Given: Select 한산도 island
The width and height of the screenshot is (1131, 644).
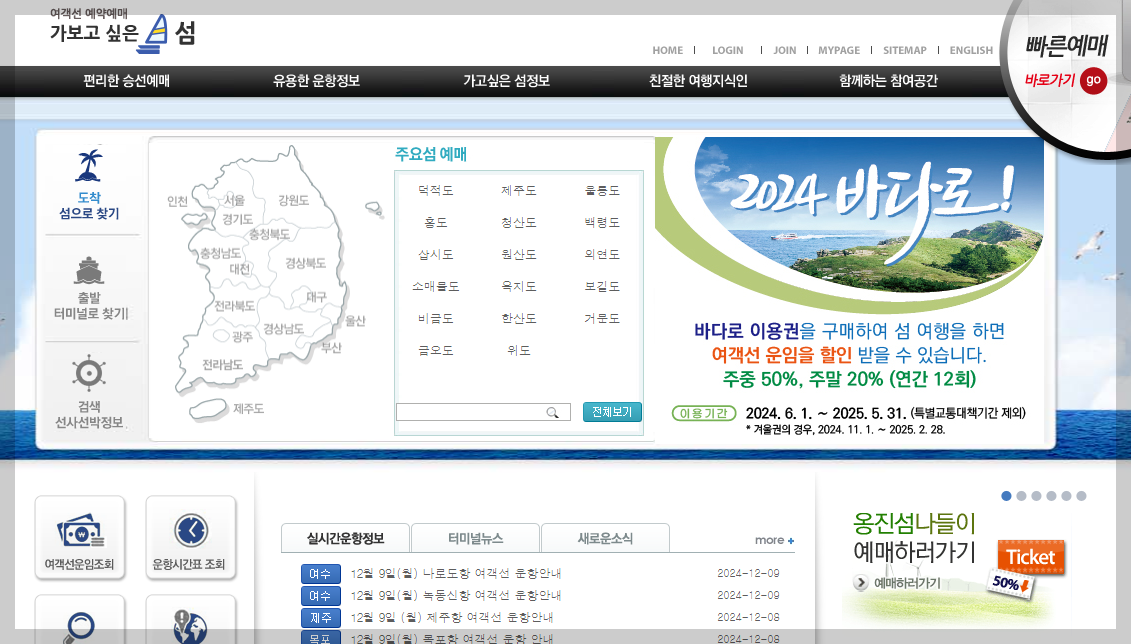Looking at the screenshot, I should tap(519, 318).
